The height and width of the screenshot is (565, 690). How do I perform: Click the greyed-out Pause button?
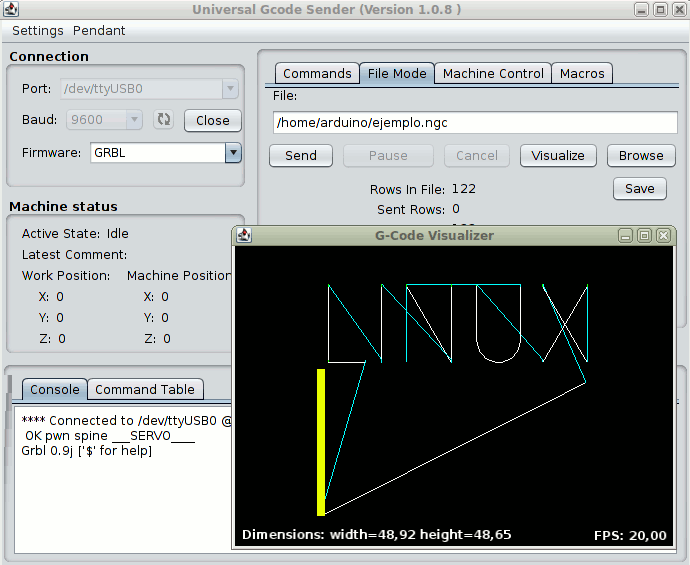coord(388,156)
